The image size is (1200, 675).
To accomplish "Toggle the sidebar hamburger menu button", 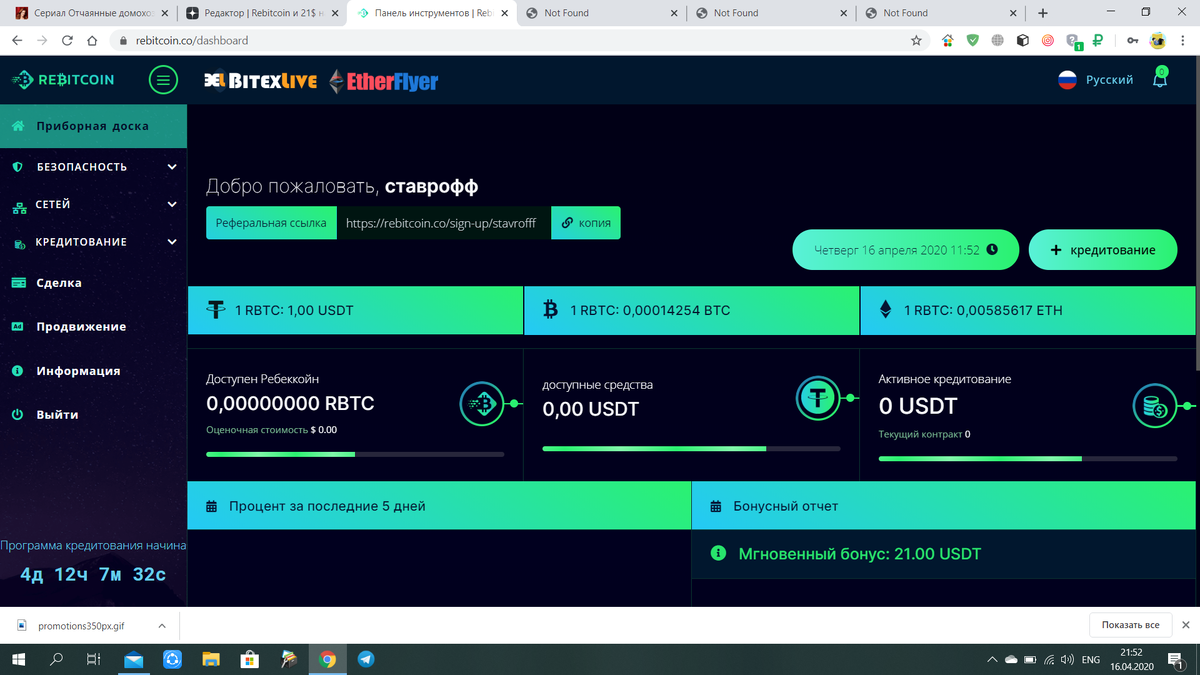I will click(163, 80).
